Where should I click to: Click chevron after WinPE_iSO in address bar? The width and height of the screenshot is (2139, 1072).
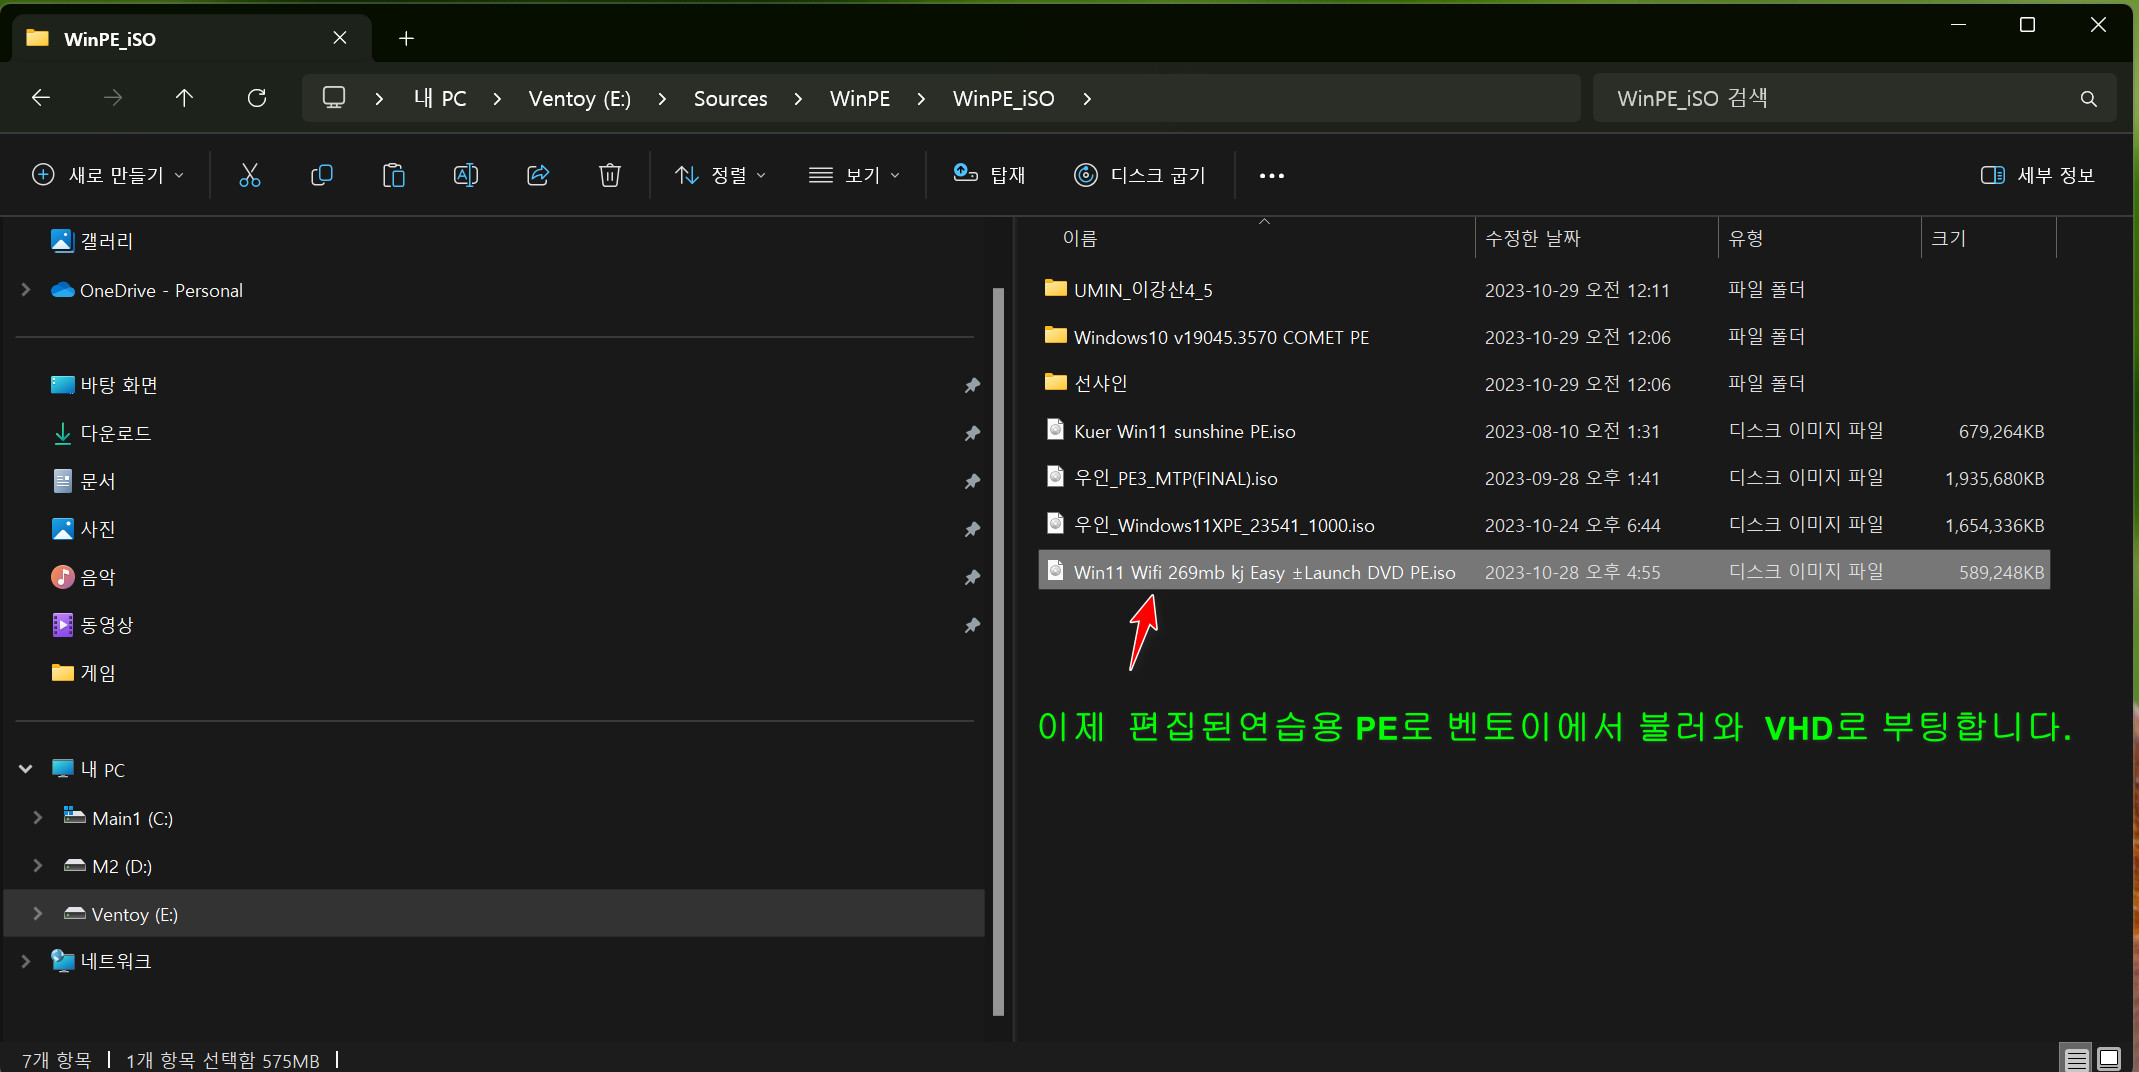coord(1087,98)
